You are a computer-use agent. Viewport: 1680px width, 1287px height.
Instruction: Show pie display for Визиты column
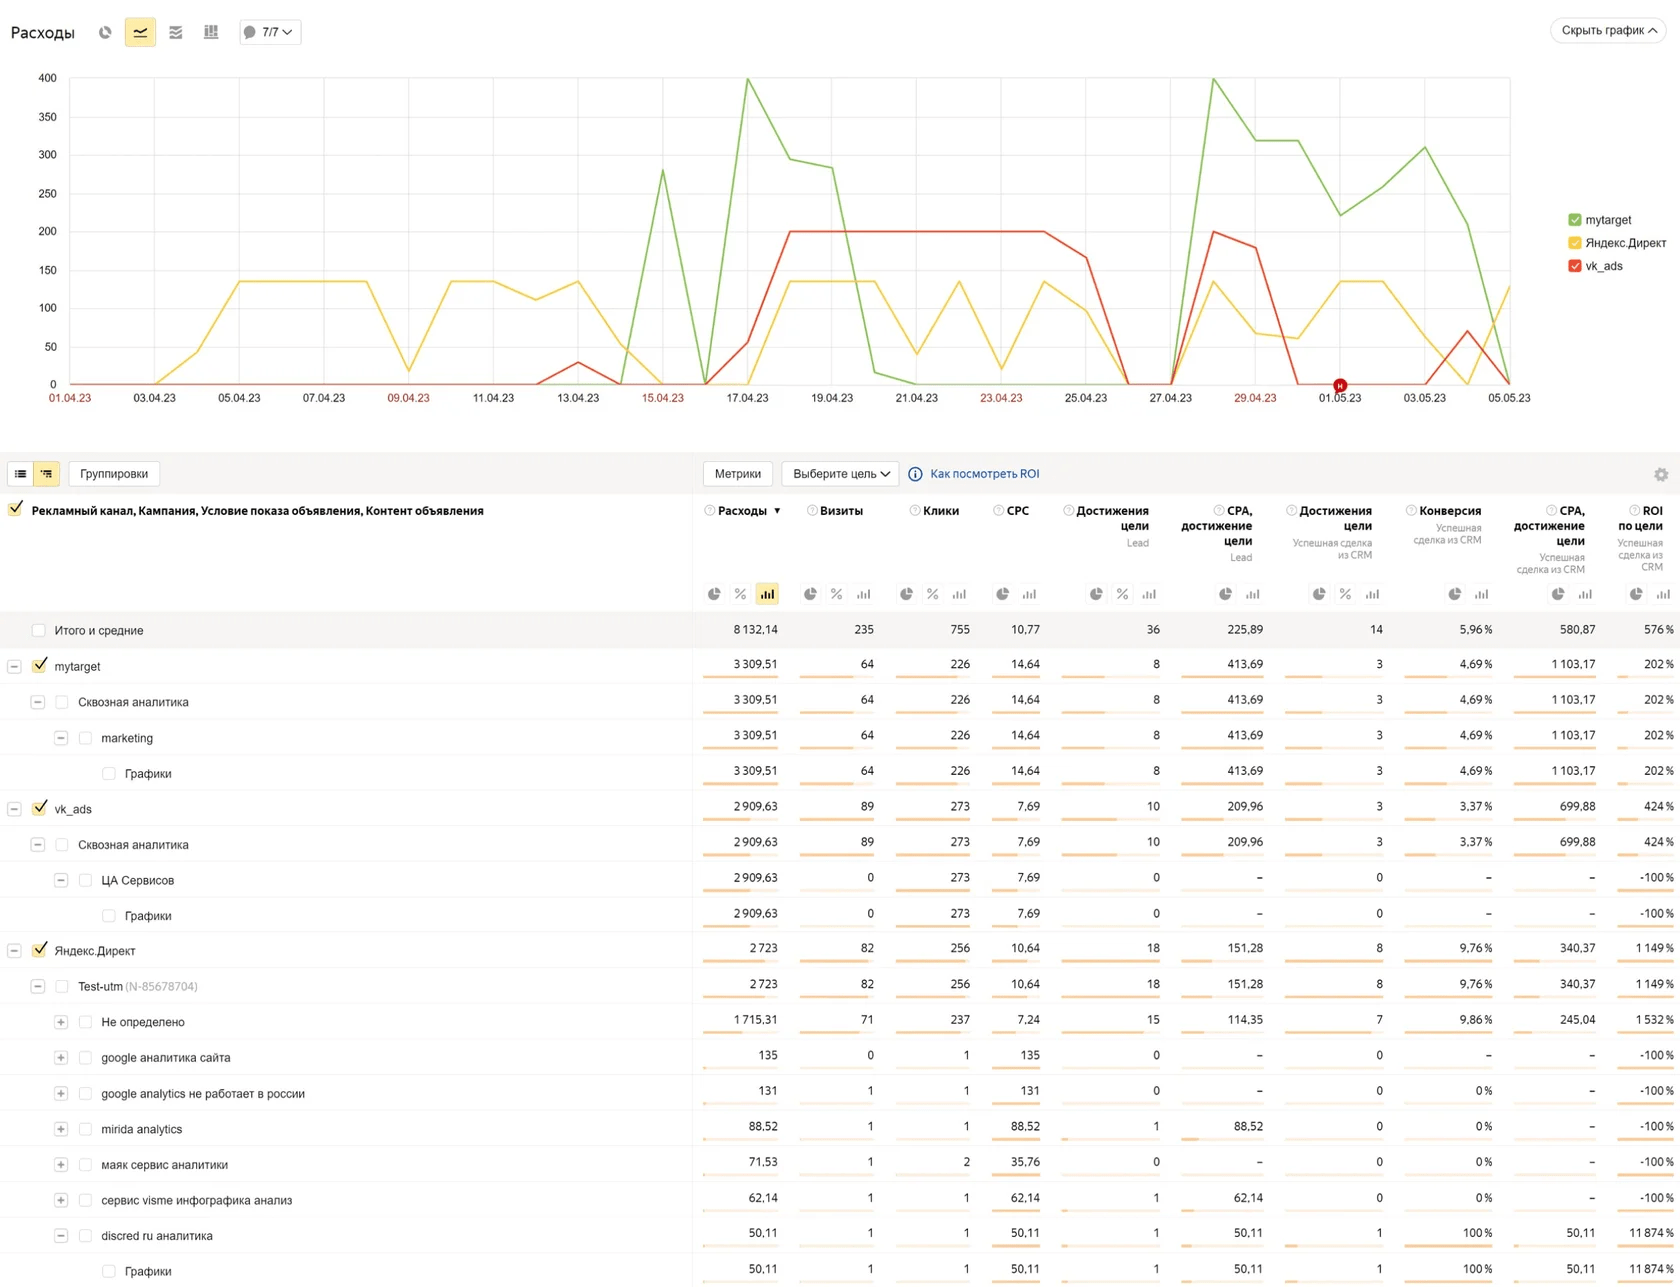(x=810, y=594)
